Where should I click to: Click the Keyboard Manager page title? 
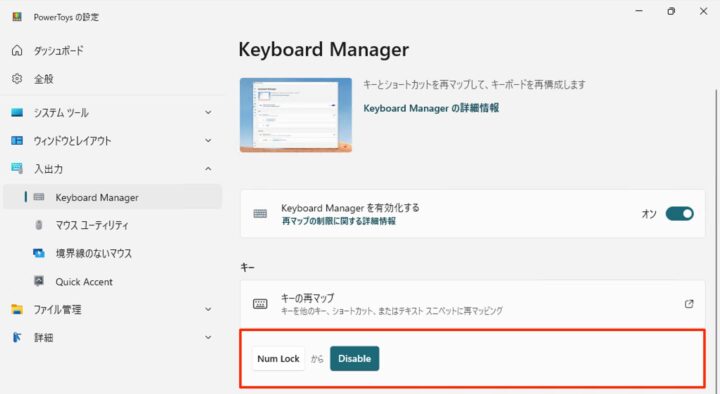(x=324, y=50)
